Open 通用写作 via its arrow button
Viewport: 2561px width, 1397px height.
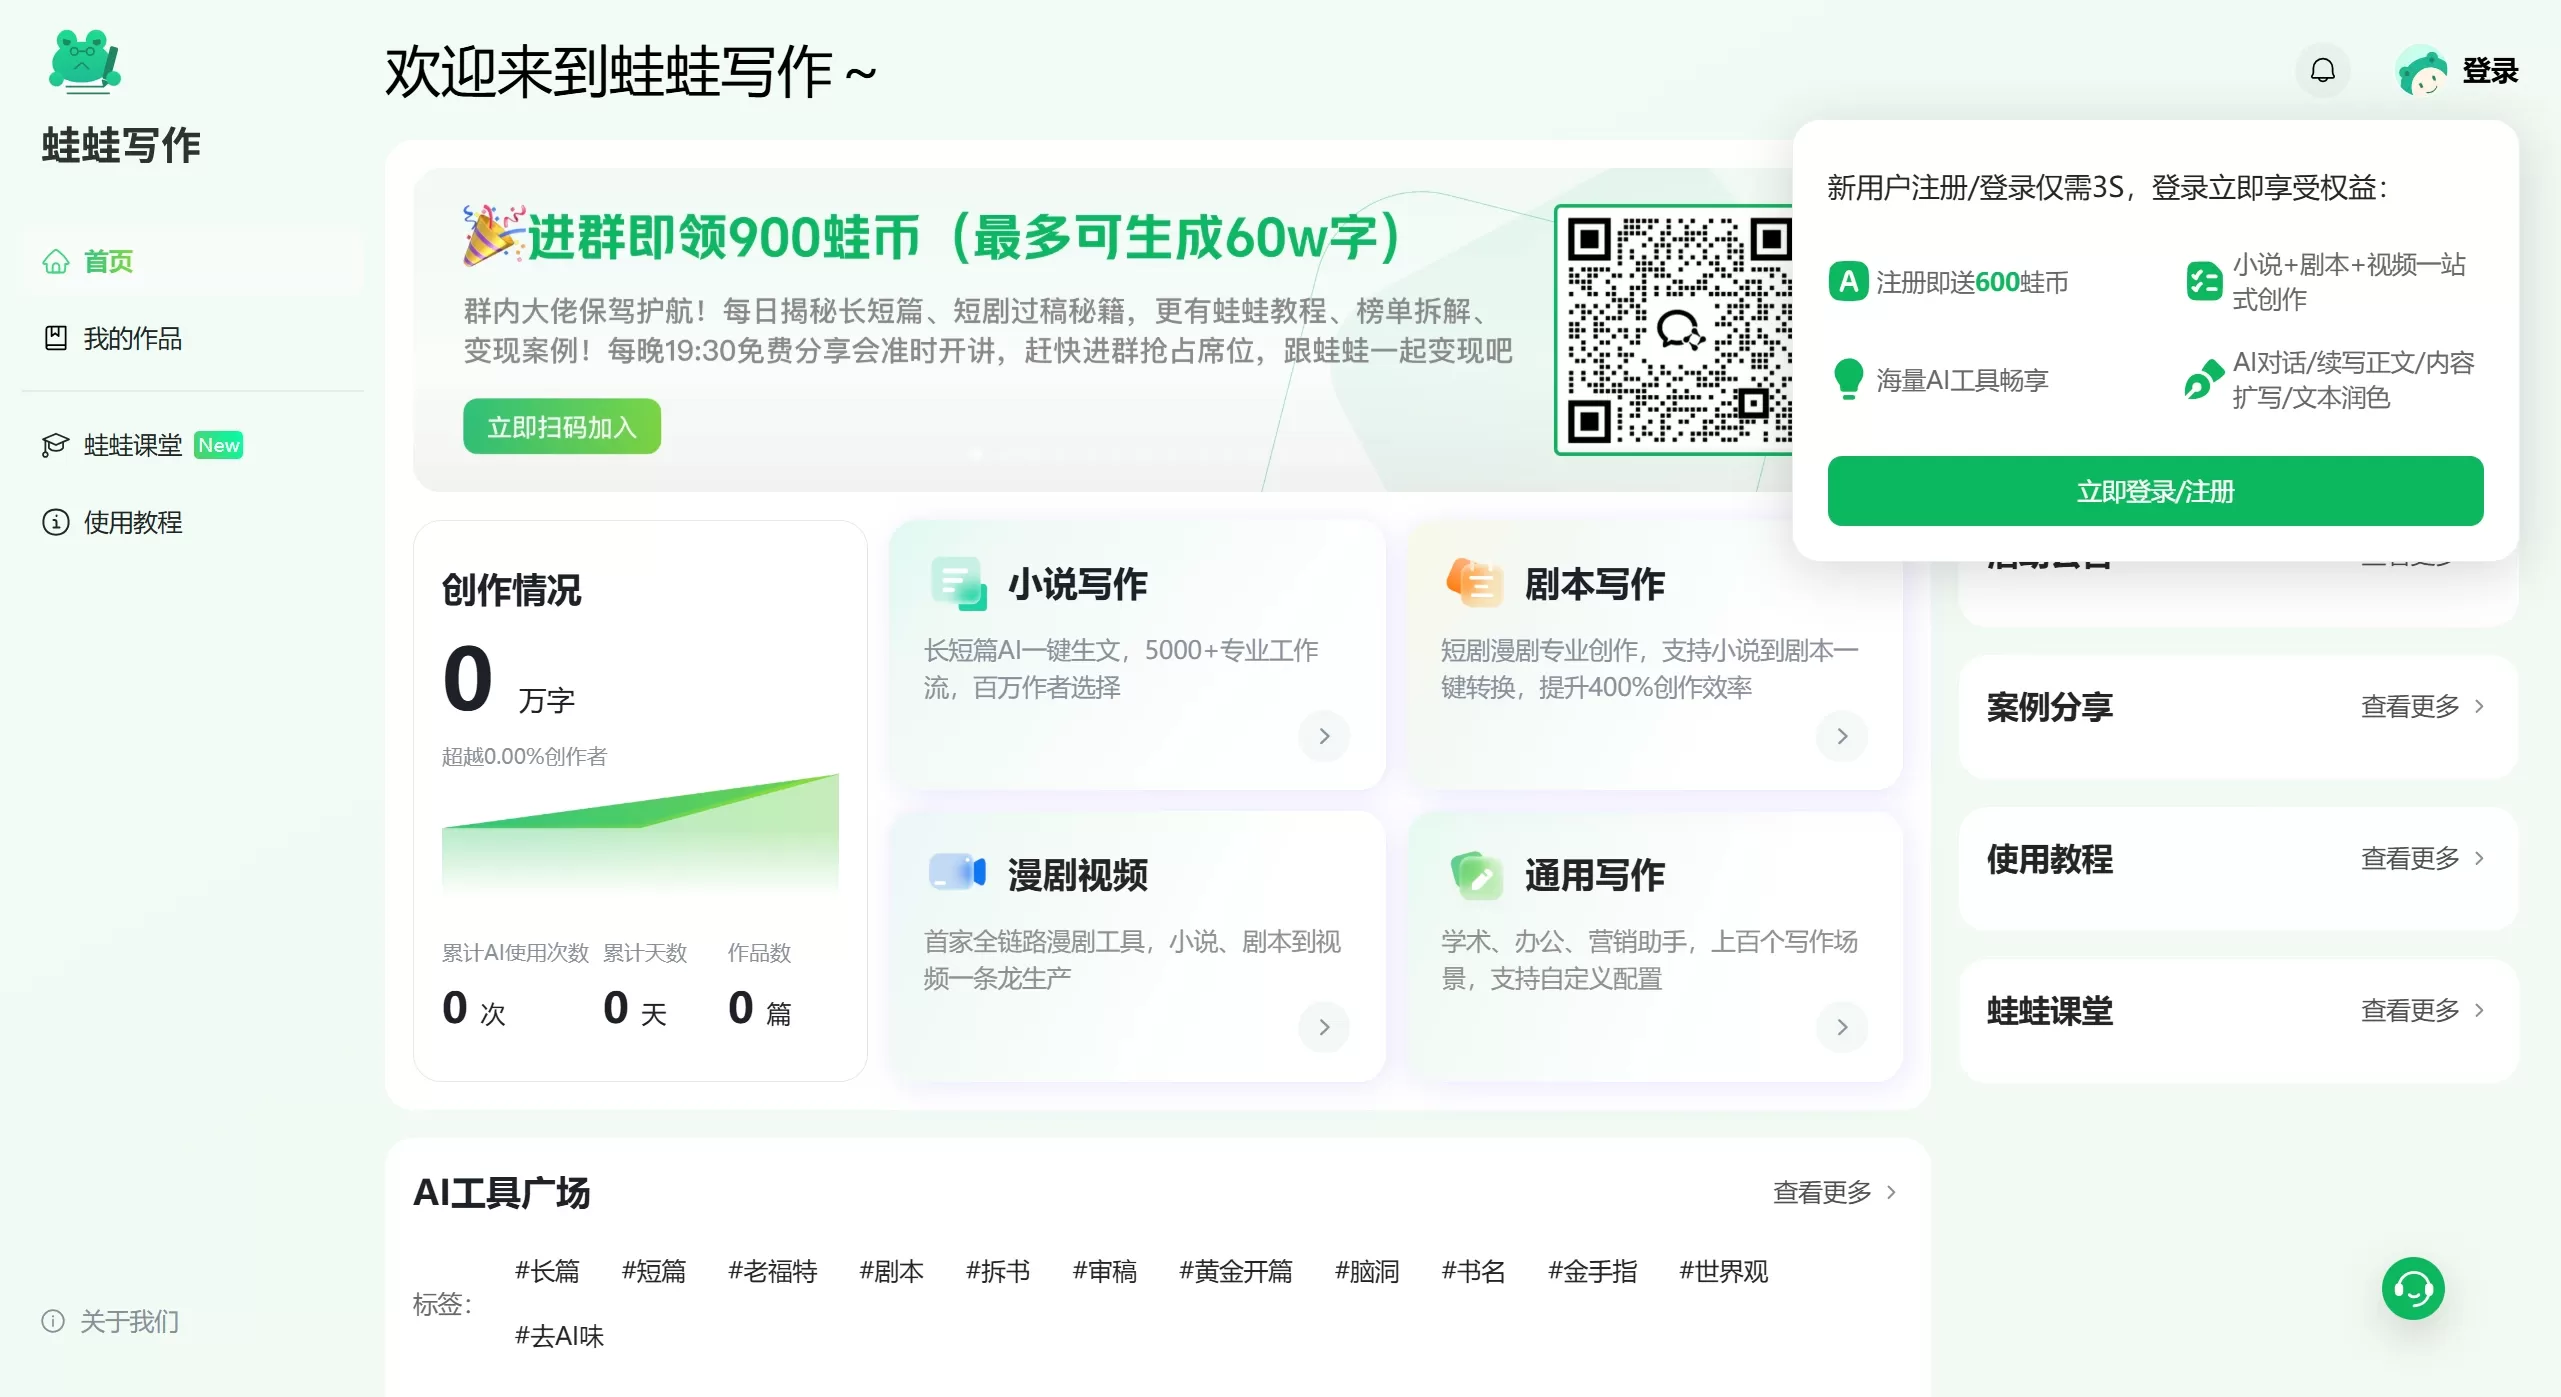(x=1842, y=1027)
